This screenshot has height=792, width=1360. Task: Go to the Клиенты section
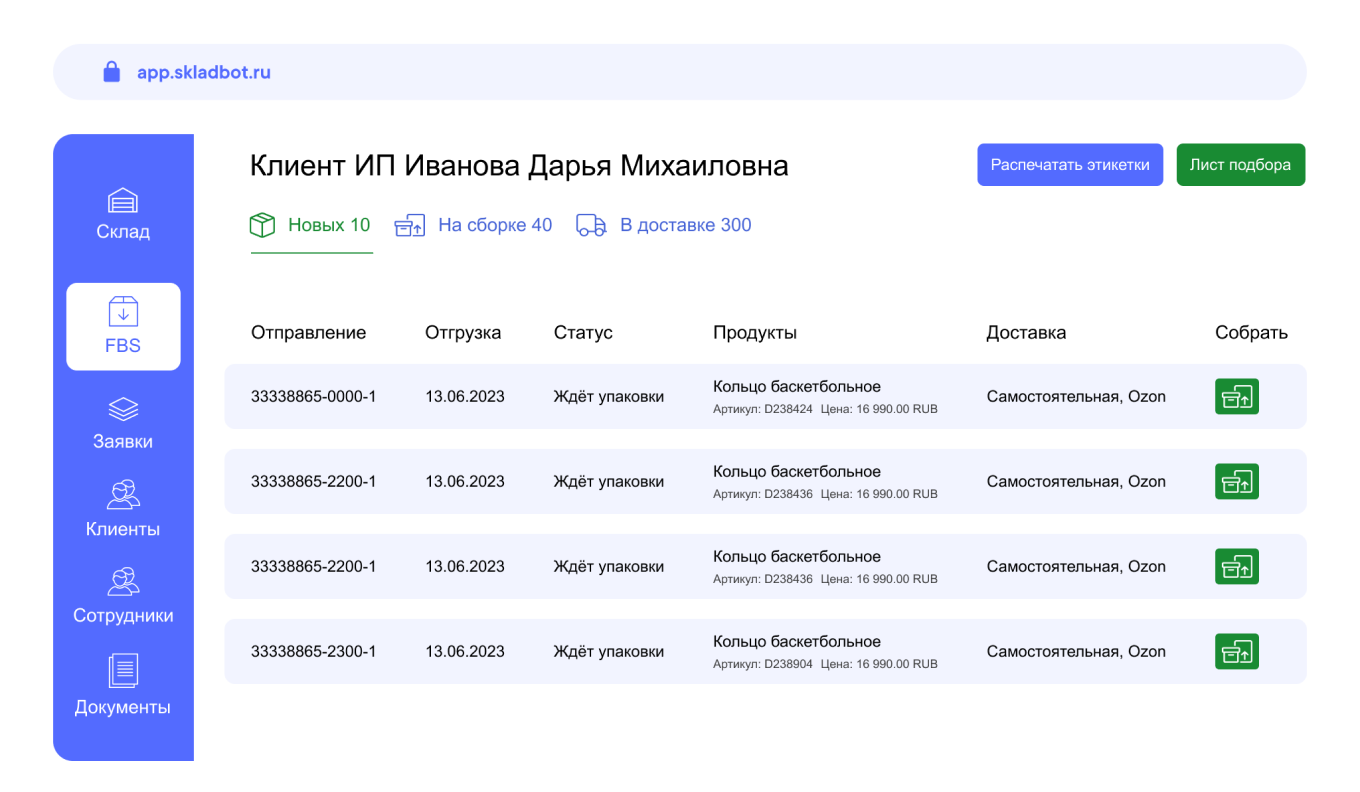tap(122, 510)
